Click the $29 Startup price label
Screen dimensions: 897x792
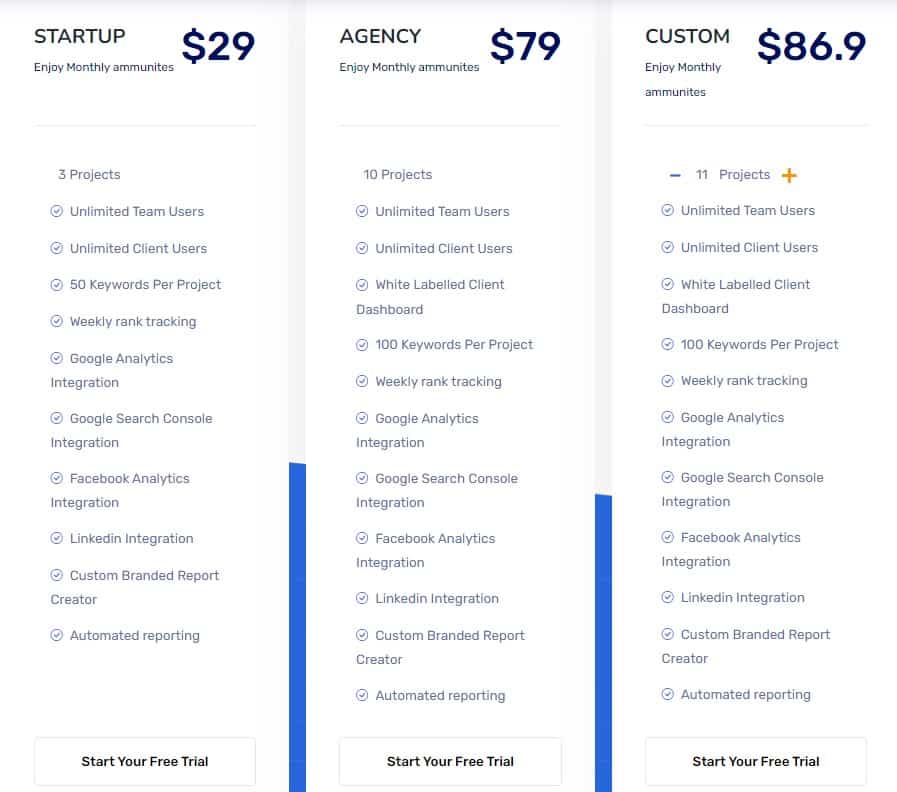pos(218,46)
